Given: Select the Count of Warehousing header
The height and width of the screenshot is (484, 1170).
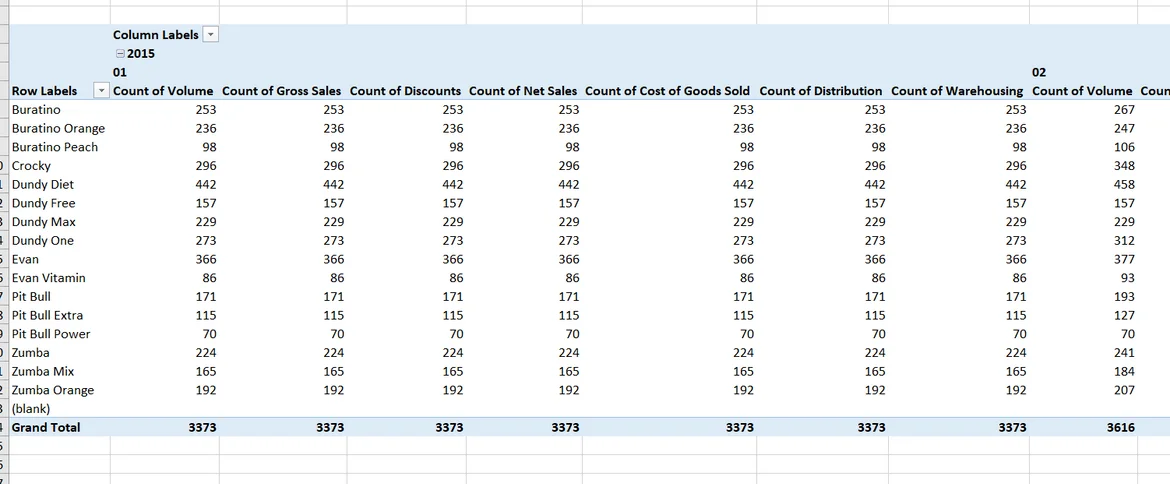Looking at the screenshot, I should click(957, 91).
